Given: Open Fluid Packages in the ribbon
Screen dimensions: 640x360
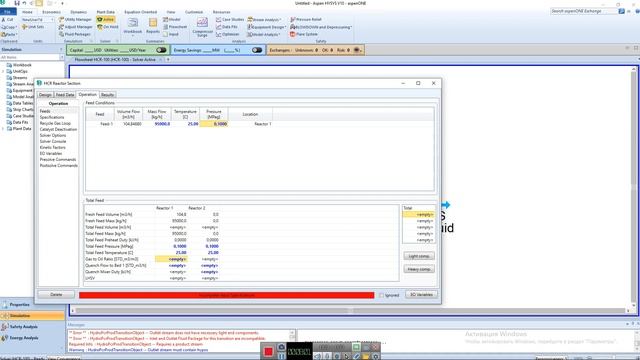Looking at the screenshot, I should pos(75,34).
